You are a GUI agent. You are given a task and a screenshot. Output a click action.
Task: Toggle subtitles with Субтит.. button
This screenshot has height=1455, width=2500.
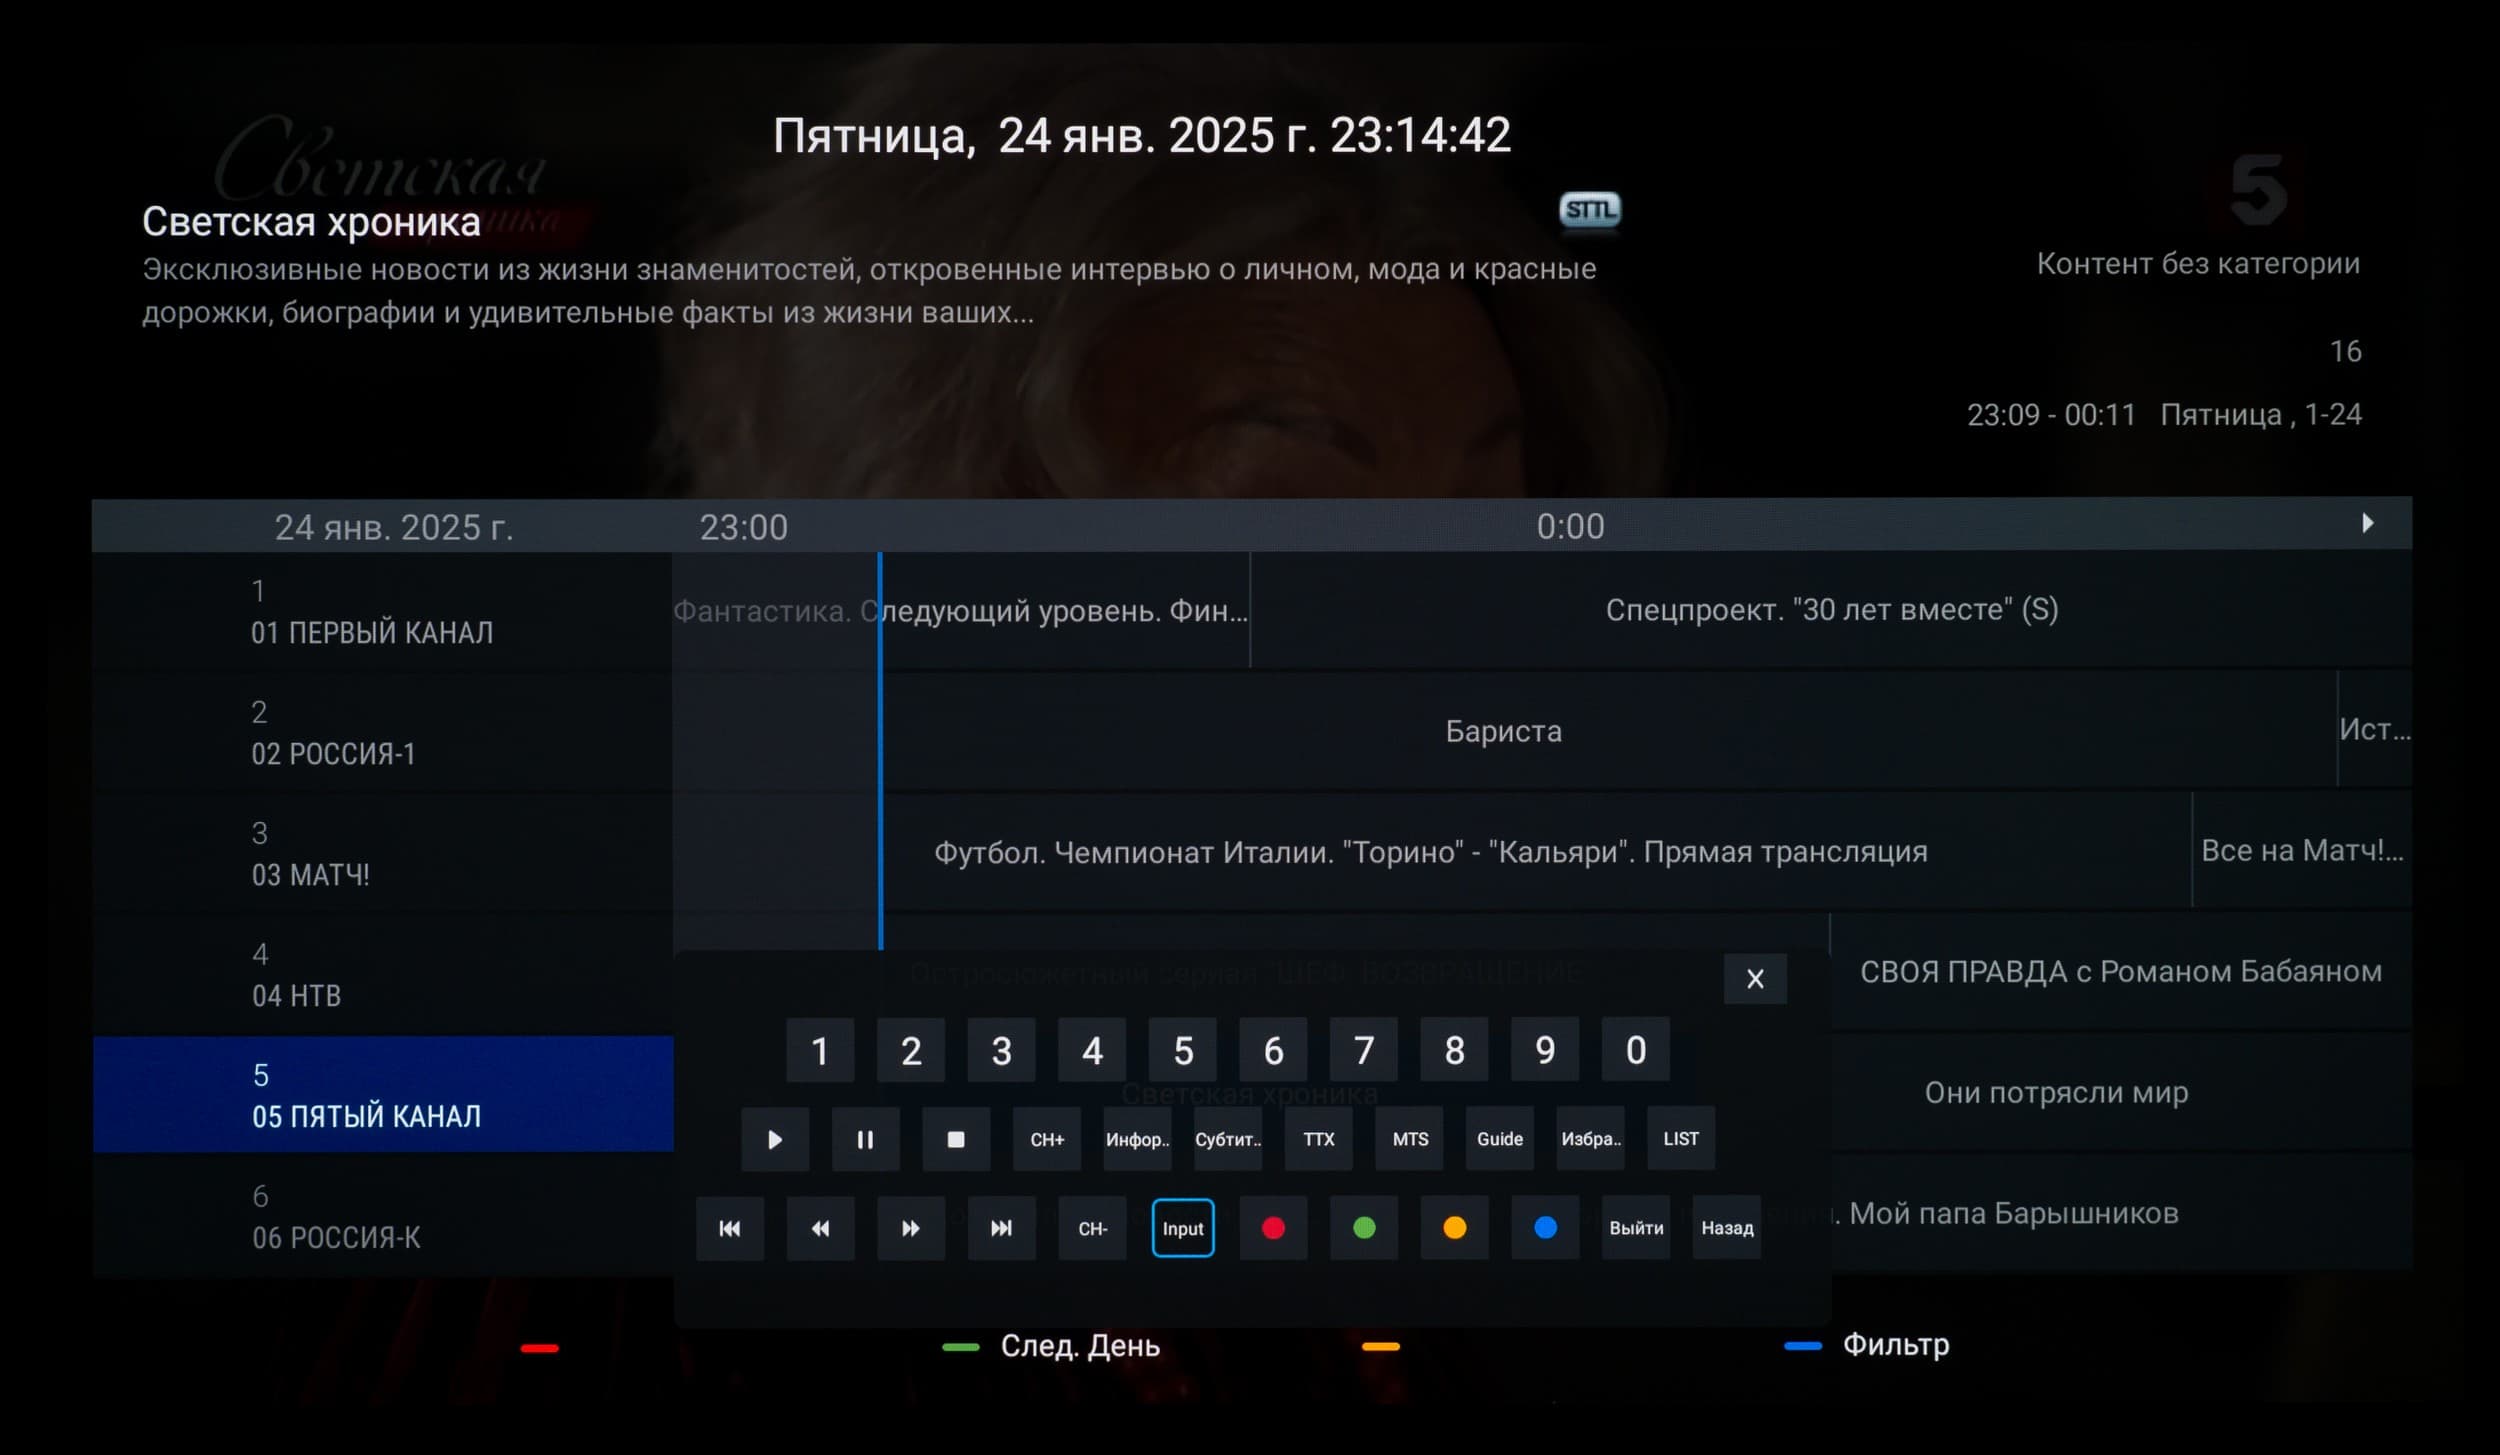[1228, 1139]
